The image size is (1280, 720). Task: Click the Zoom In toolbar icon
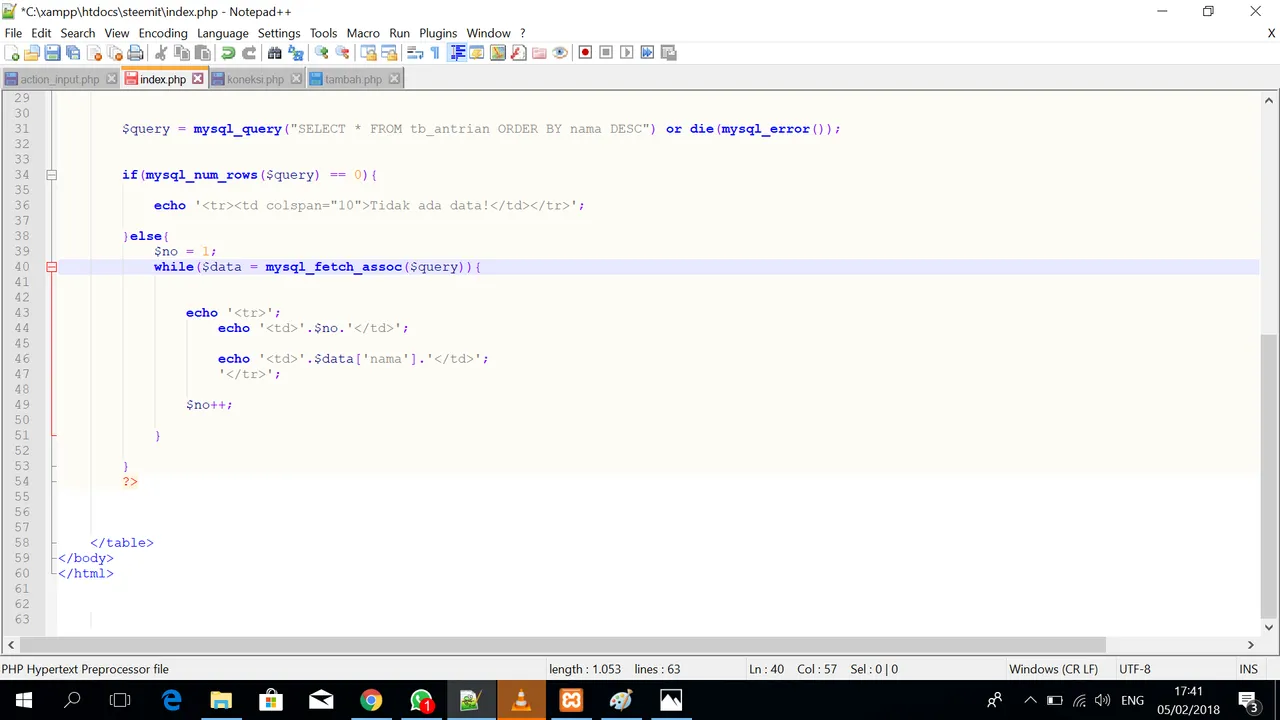(321, 52)
